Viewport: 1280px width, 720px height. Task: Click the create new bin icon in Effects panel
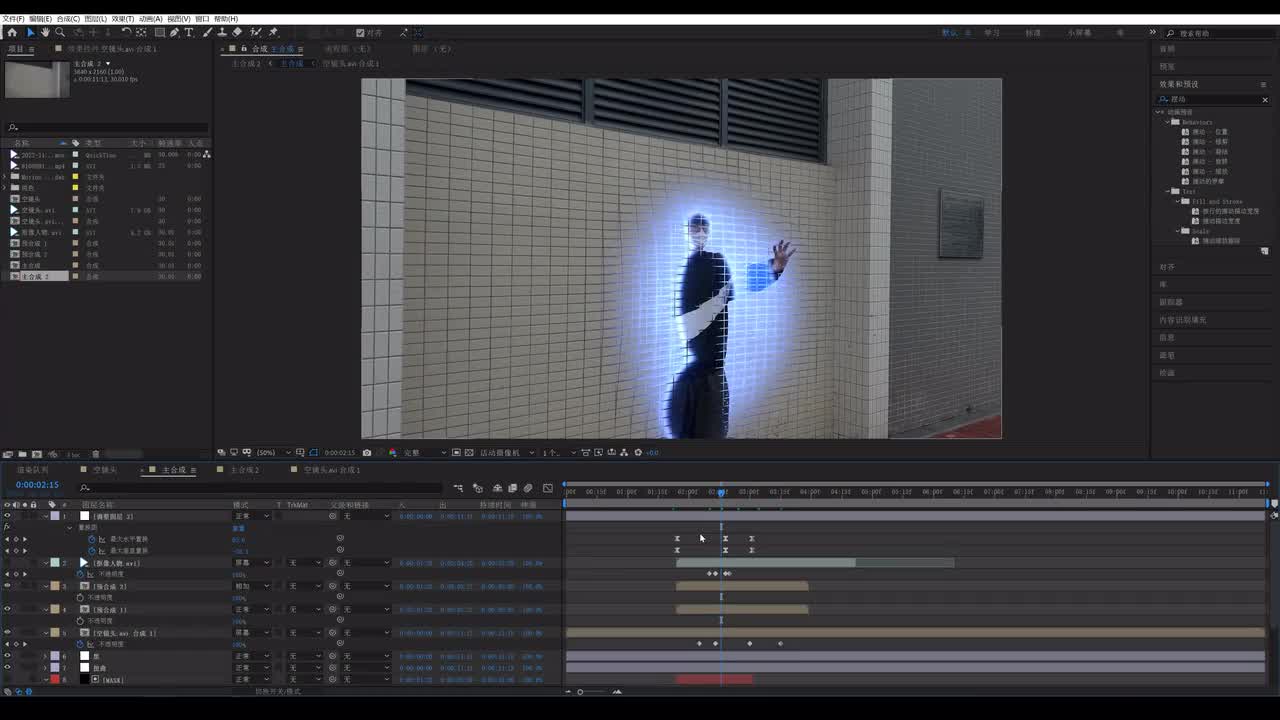click(1264, 251)
